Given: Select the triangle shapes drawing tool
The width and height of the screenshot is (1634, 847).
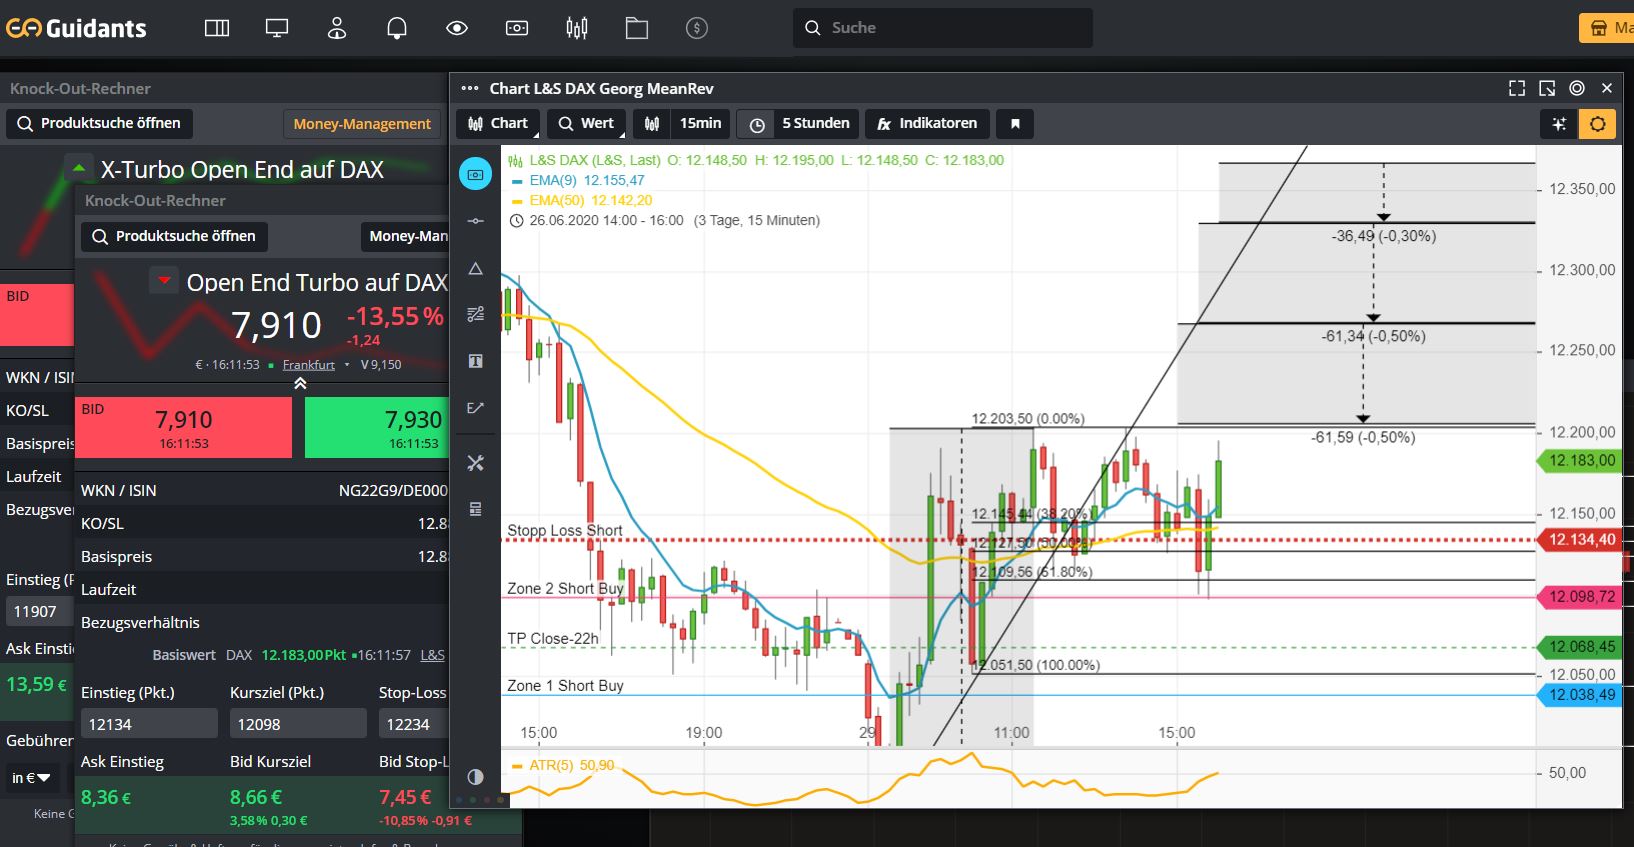Looking at the screenshot, I should (x=475, y=268).
